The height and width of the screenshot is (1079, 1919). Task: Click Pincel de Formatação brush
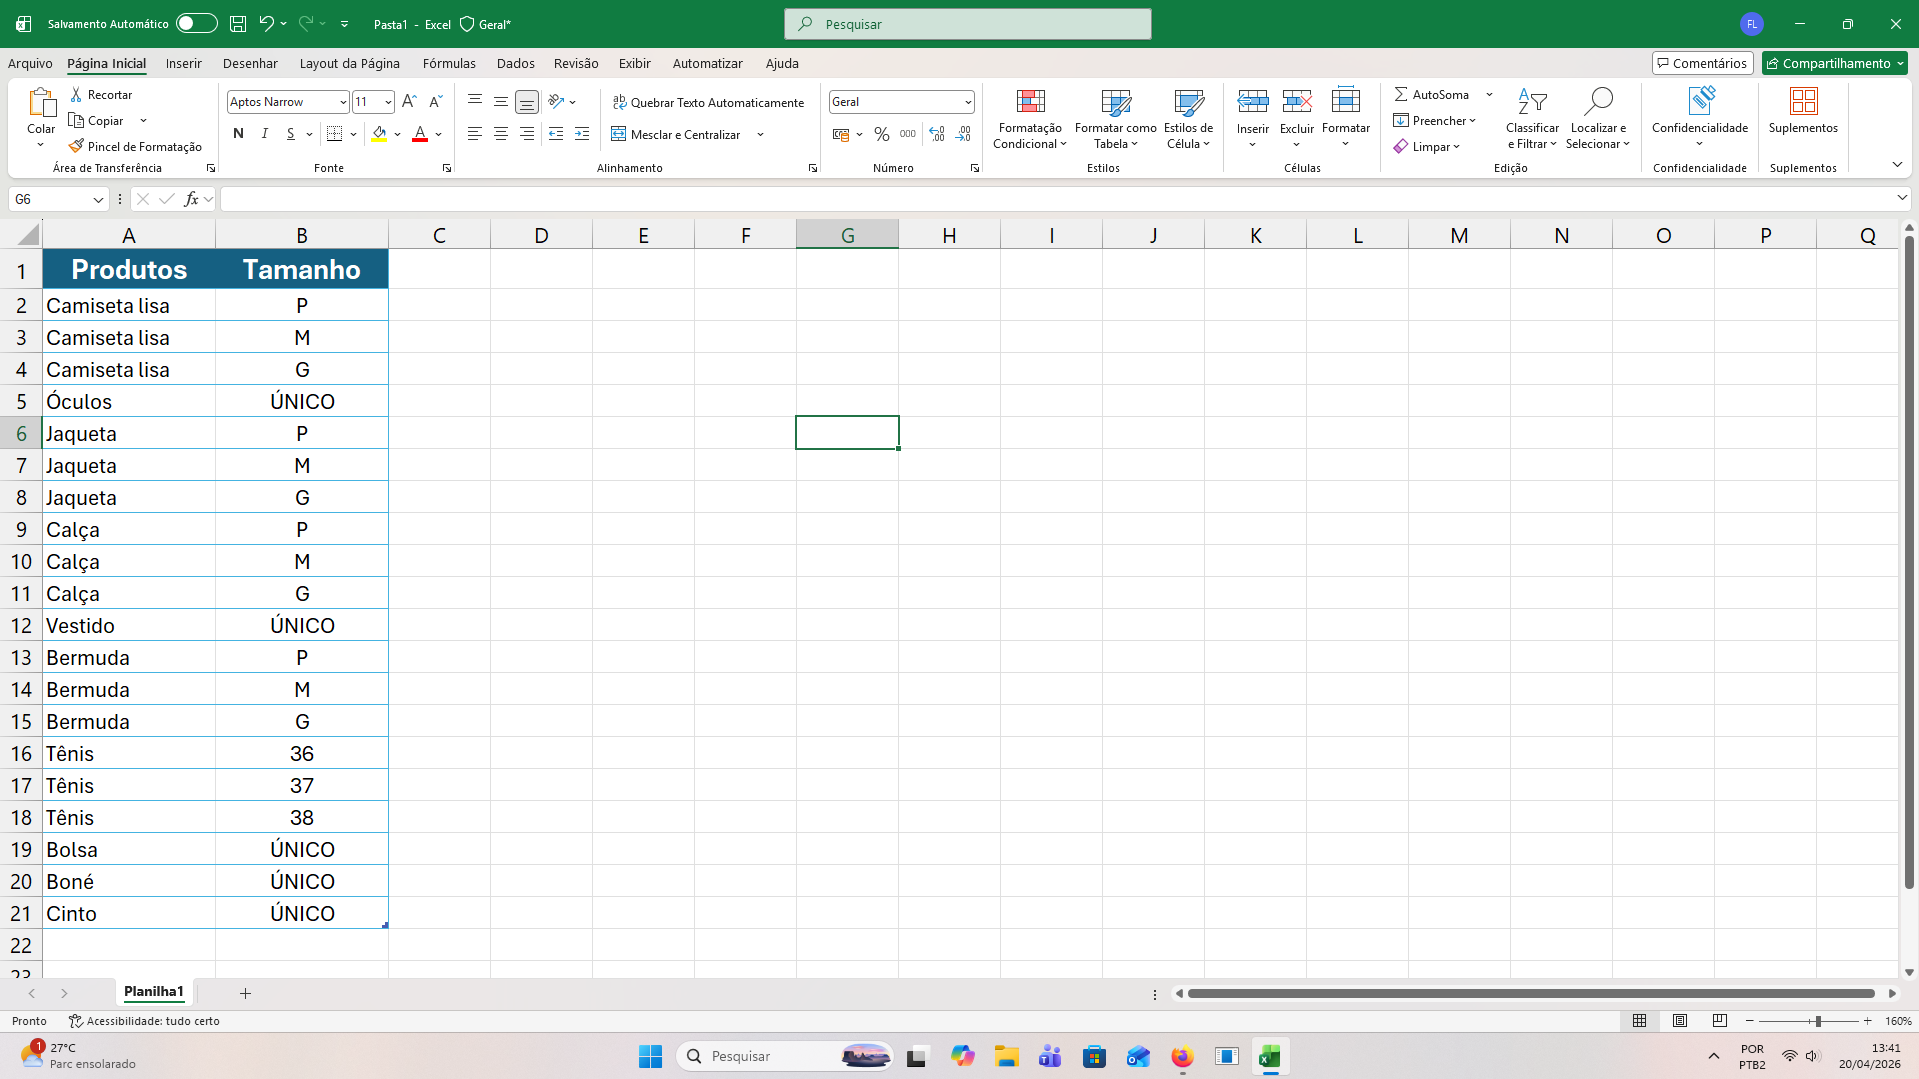pyautogui.click(x=135, y=146)
